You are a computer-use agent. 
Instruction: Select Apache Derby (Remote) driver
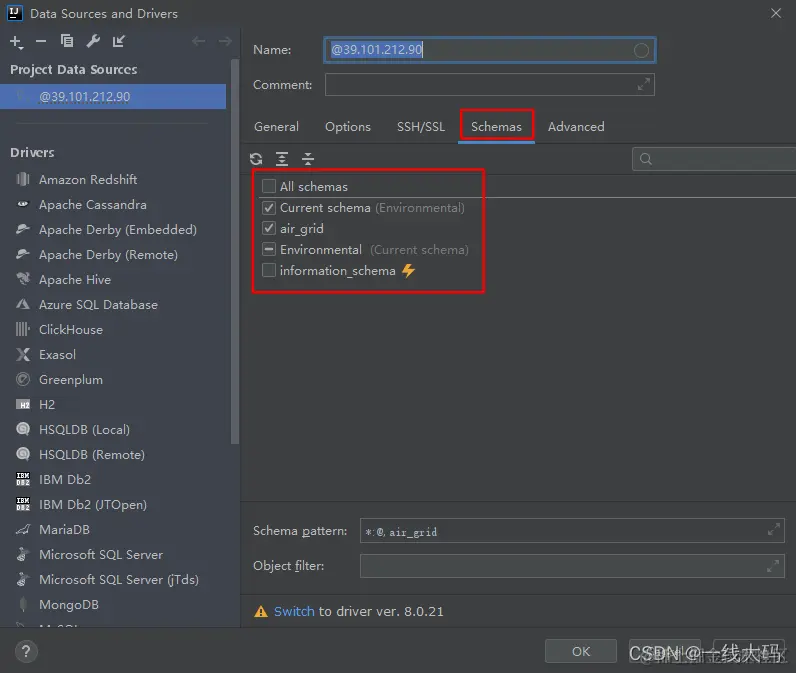pos(108,254)
